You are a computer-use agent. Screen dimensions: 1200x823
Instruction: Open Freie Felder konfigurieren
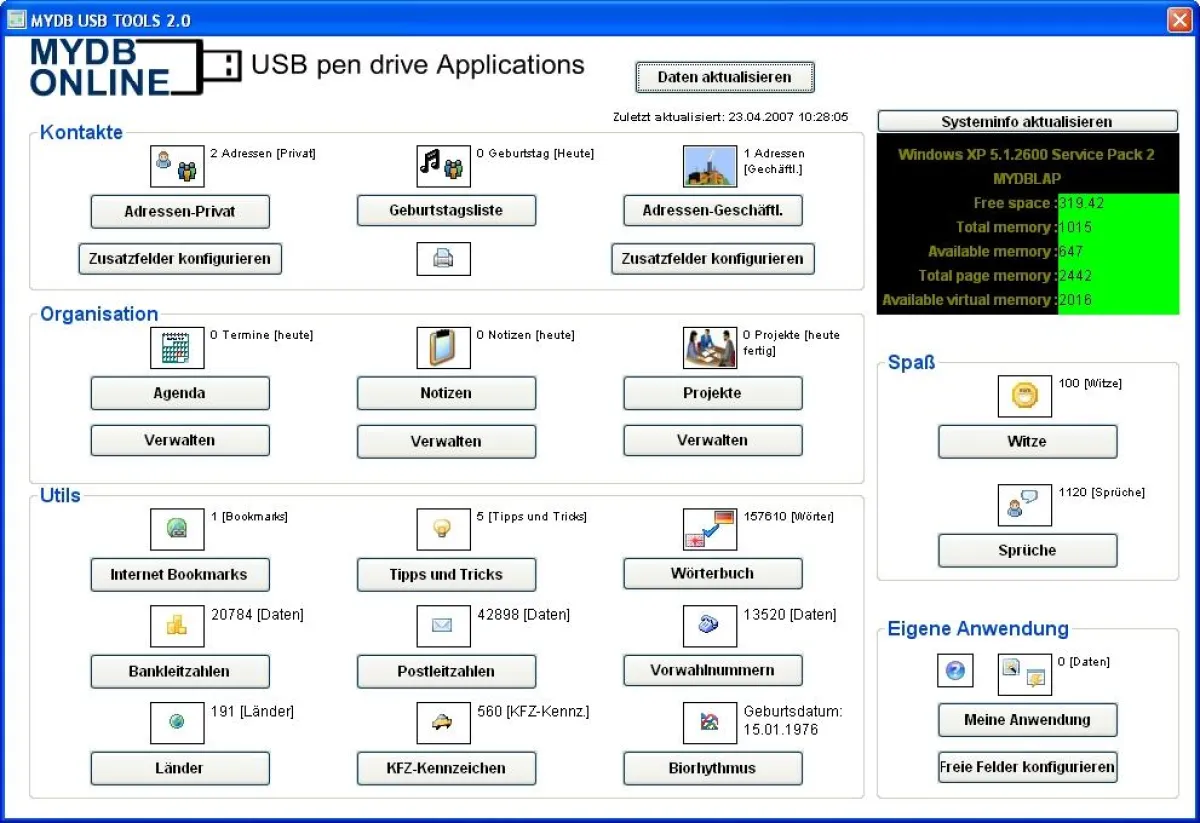pyautogui.click(x=1027, y=767)
